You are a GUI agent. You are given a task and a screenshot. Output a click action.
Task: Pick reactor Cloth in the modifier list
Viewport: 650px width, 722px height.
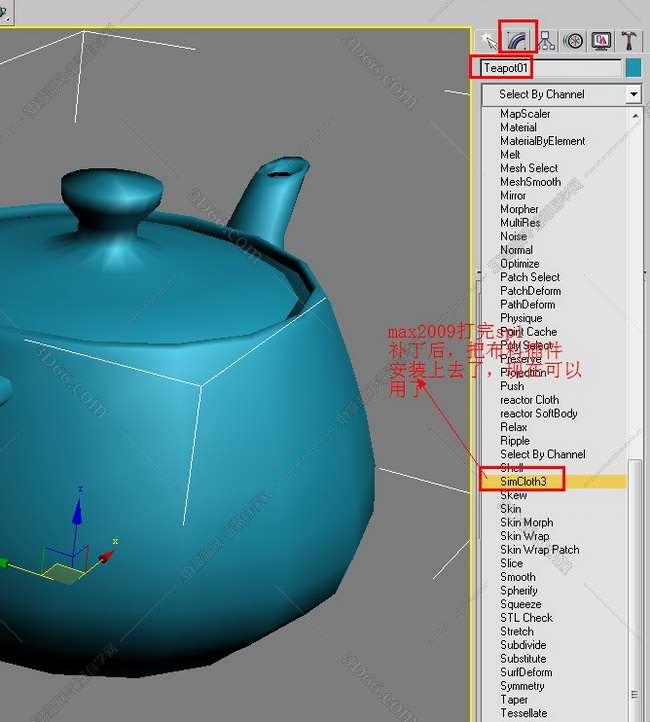tap(529, 400)
